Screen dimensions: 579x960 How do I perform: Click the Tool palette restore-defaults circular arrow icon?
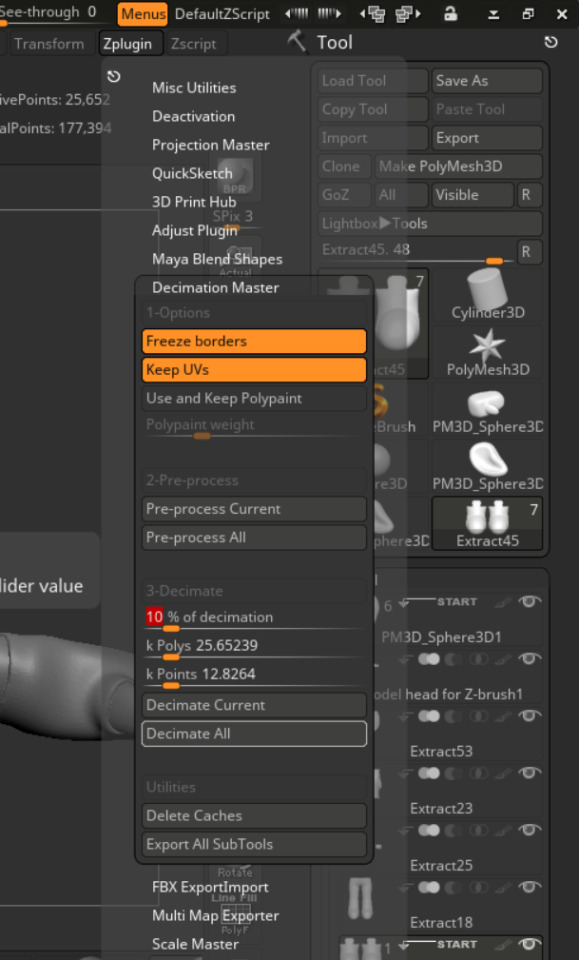(551, 42)
